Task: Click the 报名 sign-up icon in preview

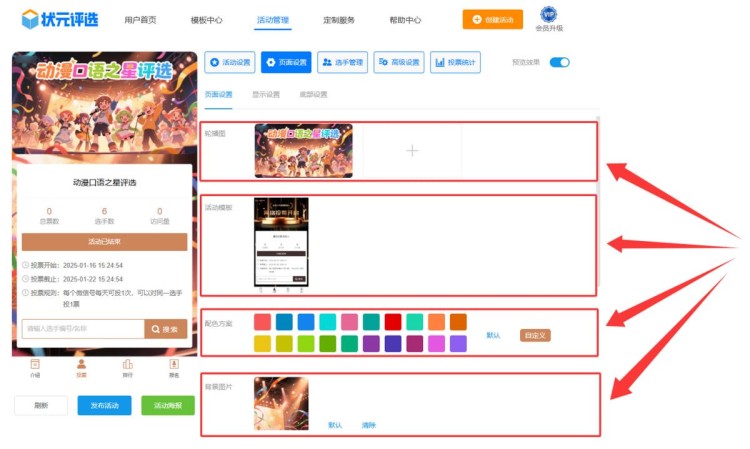Action: (x=173, y=368)
